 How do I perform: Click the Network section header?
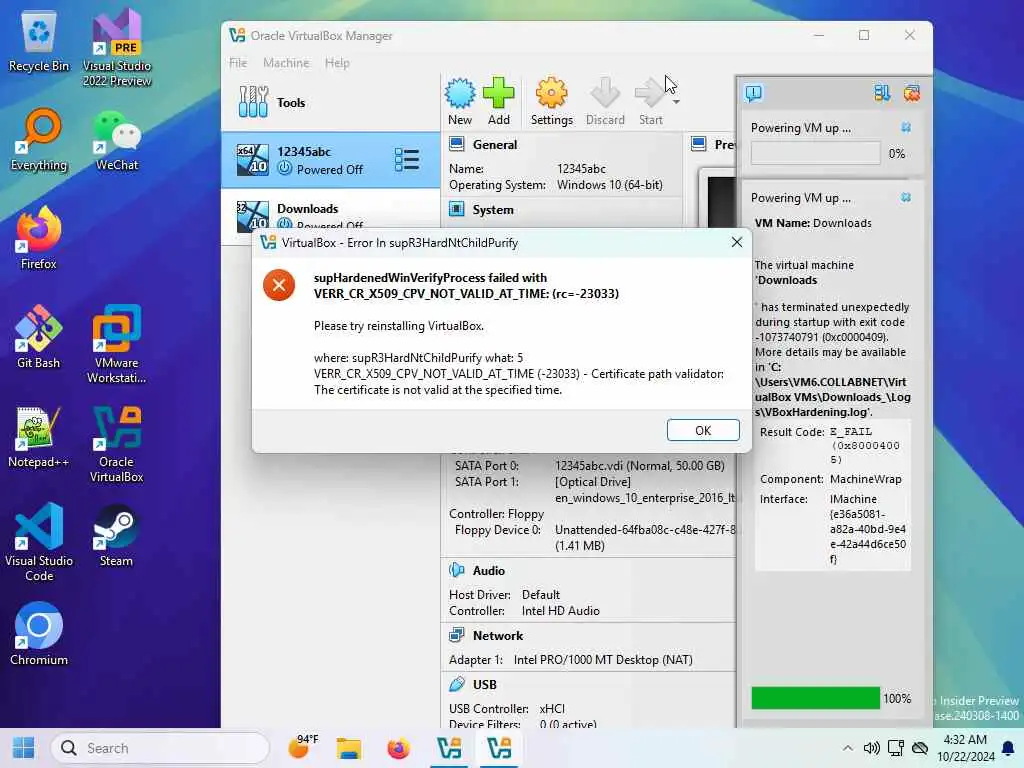pyautogui.click(x=498, y=635)
